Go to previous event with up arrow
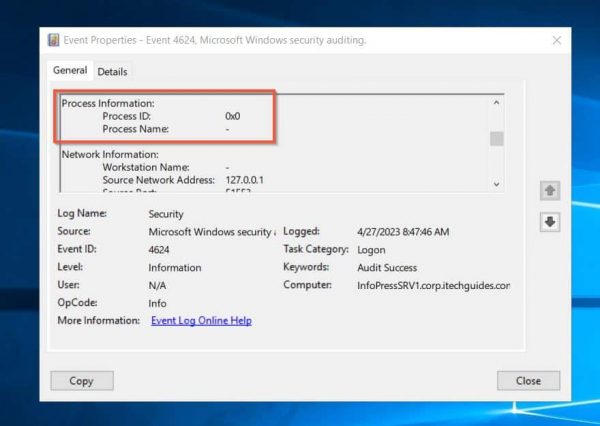Viewport: 600px width, 426px height. 550,191
